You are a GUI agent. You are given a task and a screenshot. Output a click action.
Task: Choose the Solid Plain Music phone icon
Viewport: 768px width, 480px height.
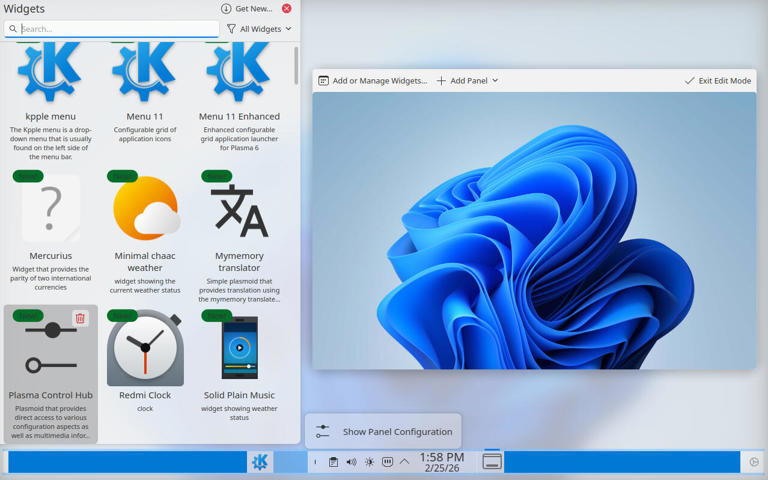pos(240,348)
